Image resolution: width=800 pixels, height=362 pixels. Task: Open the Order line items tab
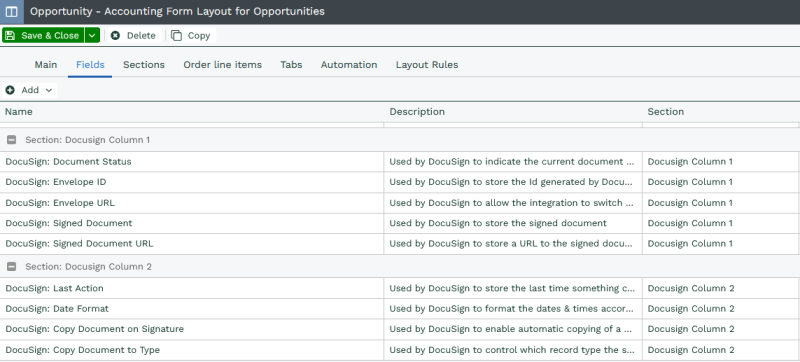[x=222, y=65]
